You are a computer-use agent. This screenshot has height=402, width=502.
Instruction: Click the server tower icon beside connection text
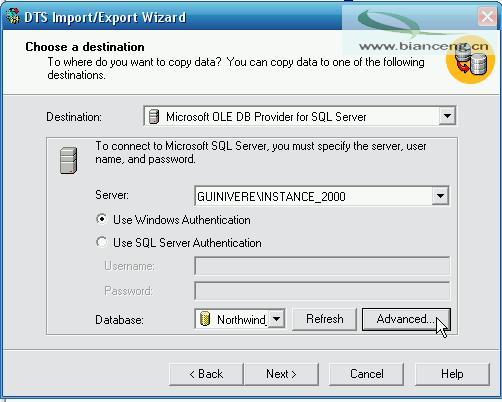69,161
